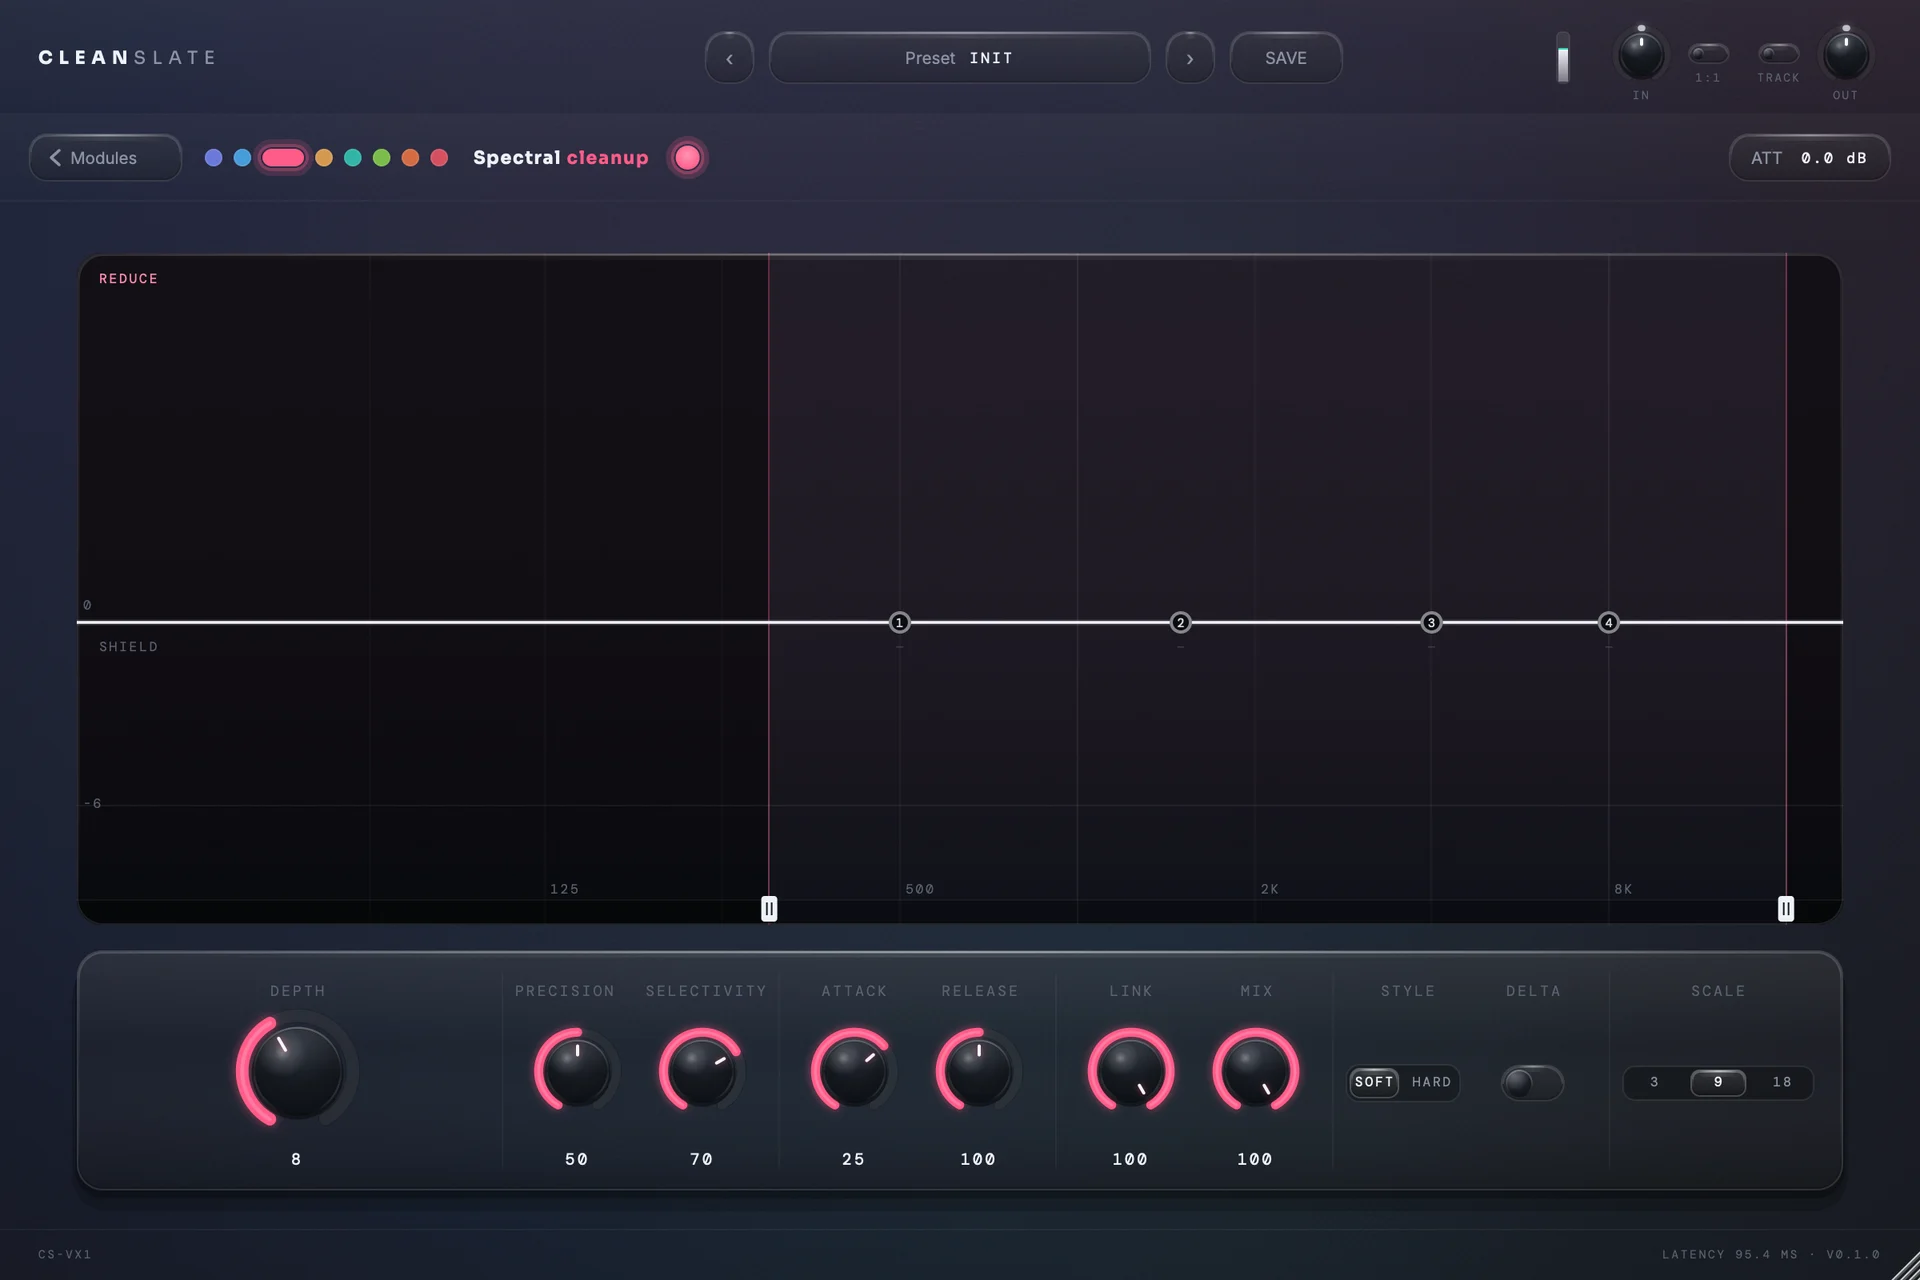
Task: Select the teal module dot
Action: [x=353, y=158]
